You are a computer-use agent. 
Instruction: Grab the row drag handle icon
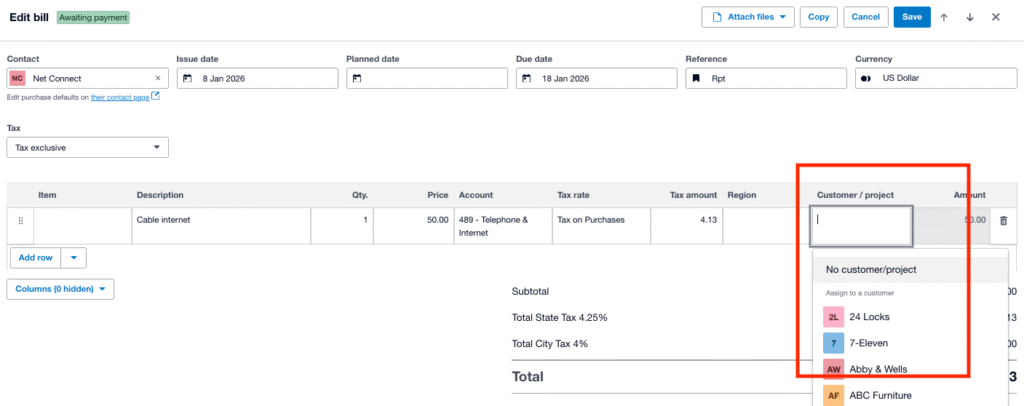click(20, 220)
